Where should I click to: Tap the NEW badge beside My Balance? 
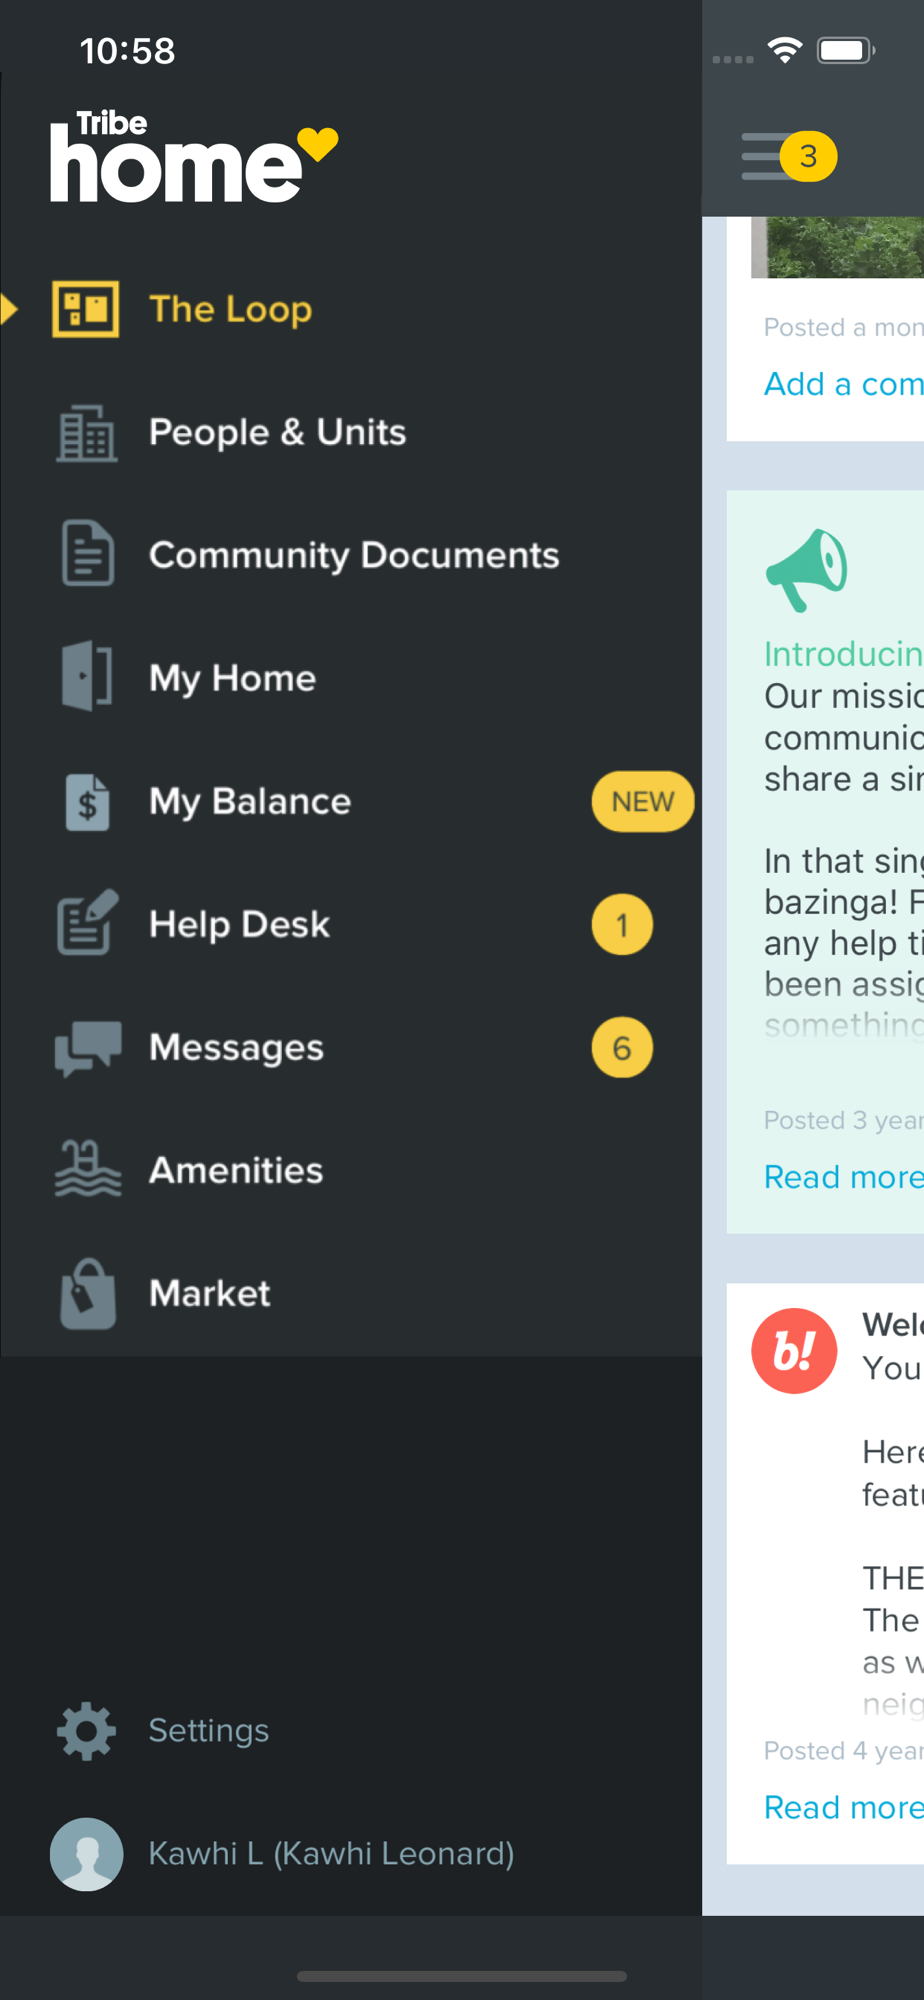click(x=643, y=801)
